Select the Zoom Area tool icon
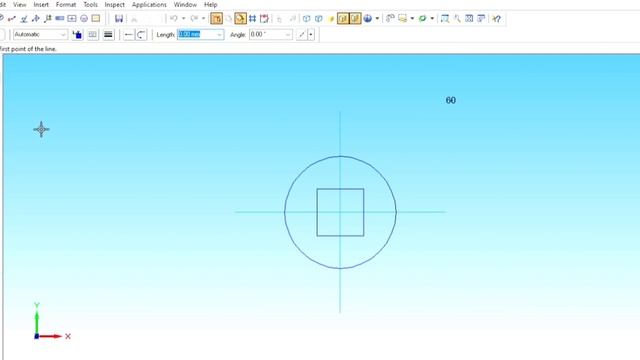640x360 pixels. point(445,19)
